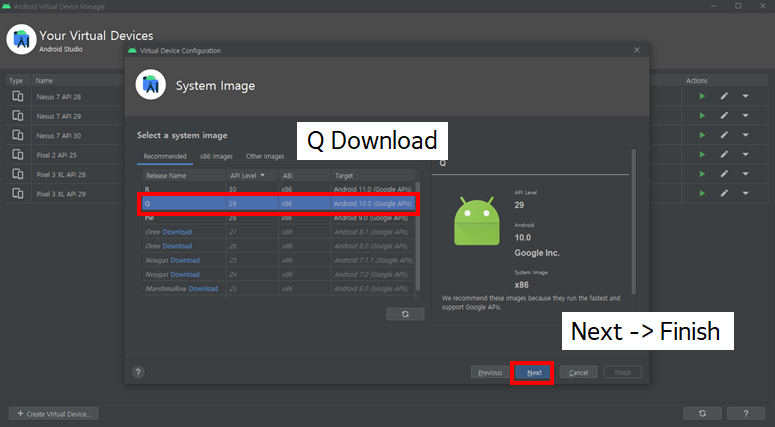Close the Virtual Device Configuration dialog
Image resolution: width=775 pixels, height=427 pixels.
click(637, 50)
